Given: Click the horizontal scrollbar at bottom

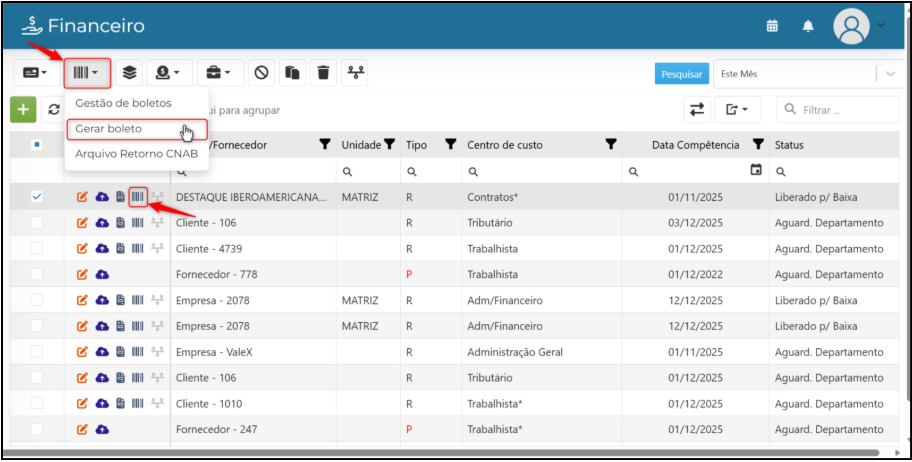Looking at the screenshot, I should (442, 452).
